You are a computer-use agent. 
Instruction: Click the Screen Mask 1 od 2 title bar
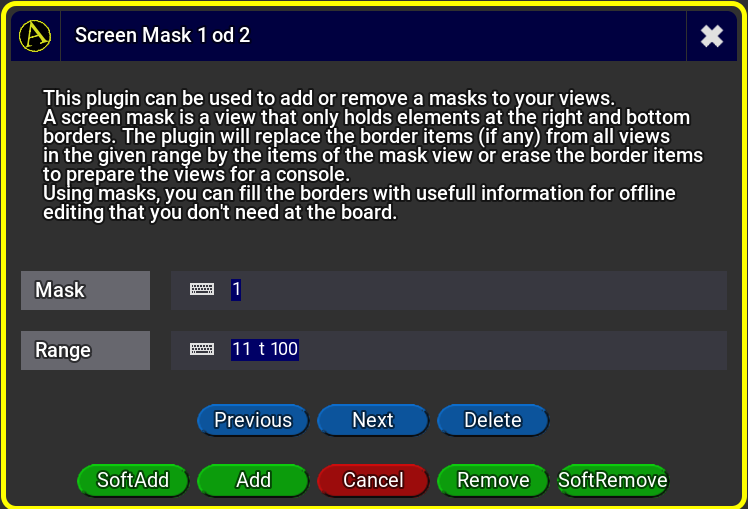click(x=373, y=36)
